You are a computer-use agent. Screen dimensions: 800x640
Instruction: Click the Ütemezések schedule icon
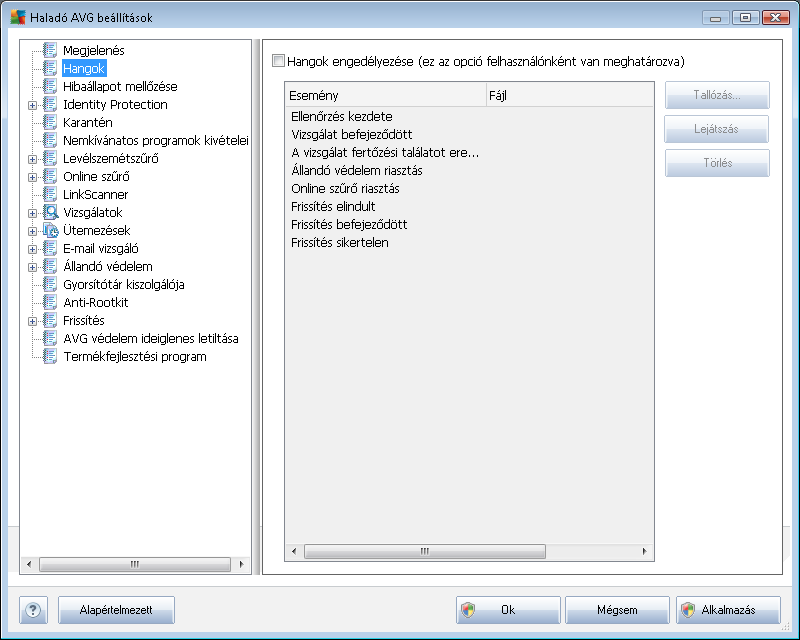[x=51, y=230]
